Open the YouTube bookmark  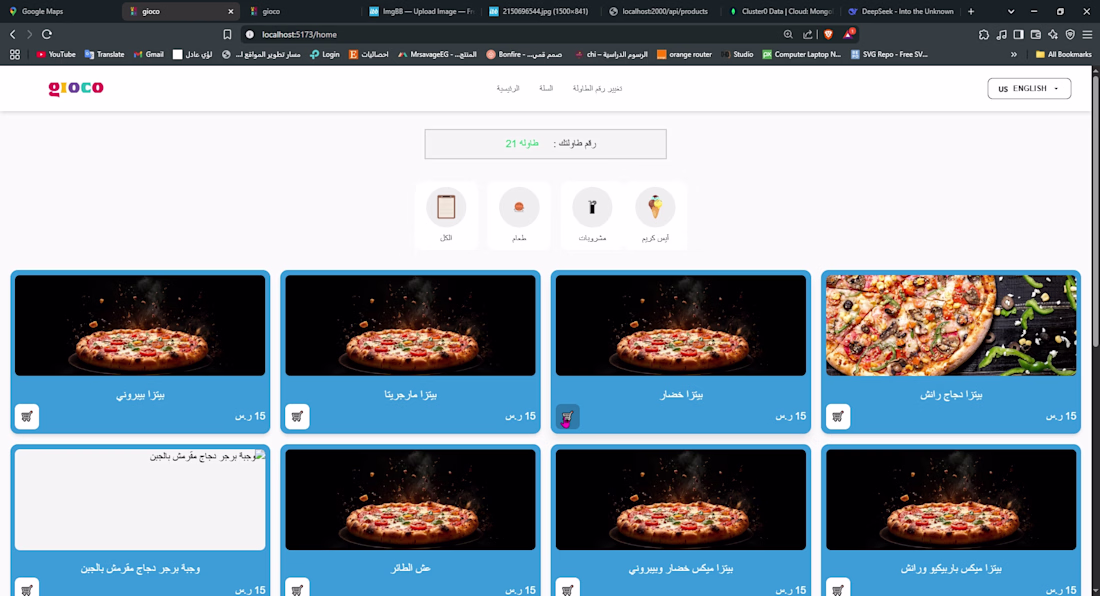55,54
